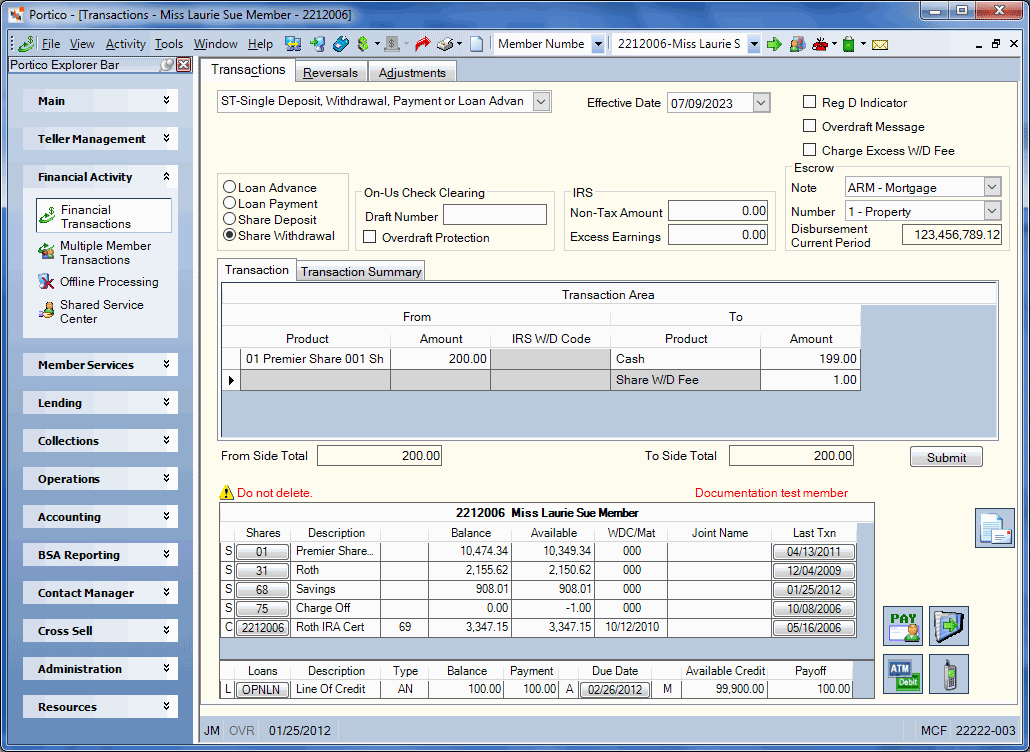Viewport: 1030px width, 752px height.
Task: Click the Excess Earnings field
Action: (718, 235)
